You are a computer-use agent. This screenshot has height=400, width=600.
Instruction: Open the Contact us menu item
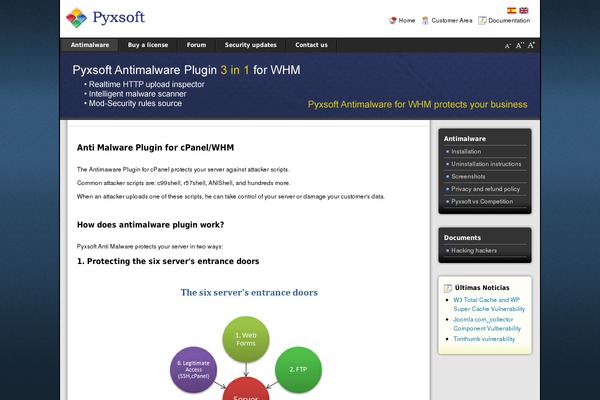coord(311,45)
